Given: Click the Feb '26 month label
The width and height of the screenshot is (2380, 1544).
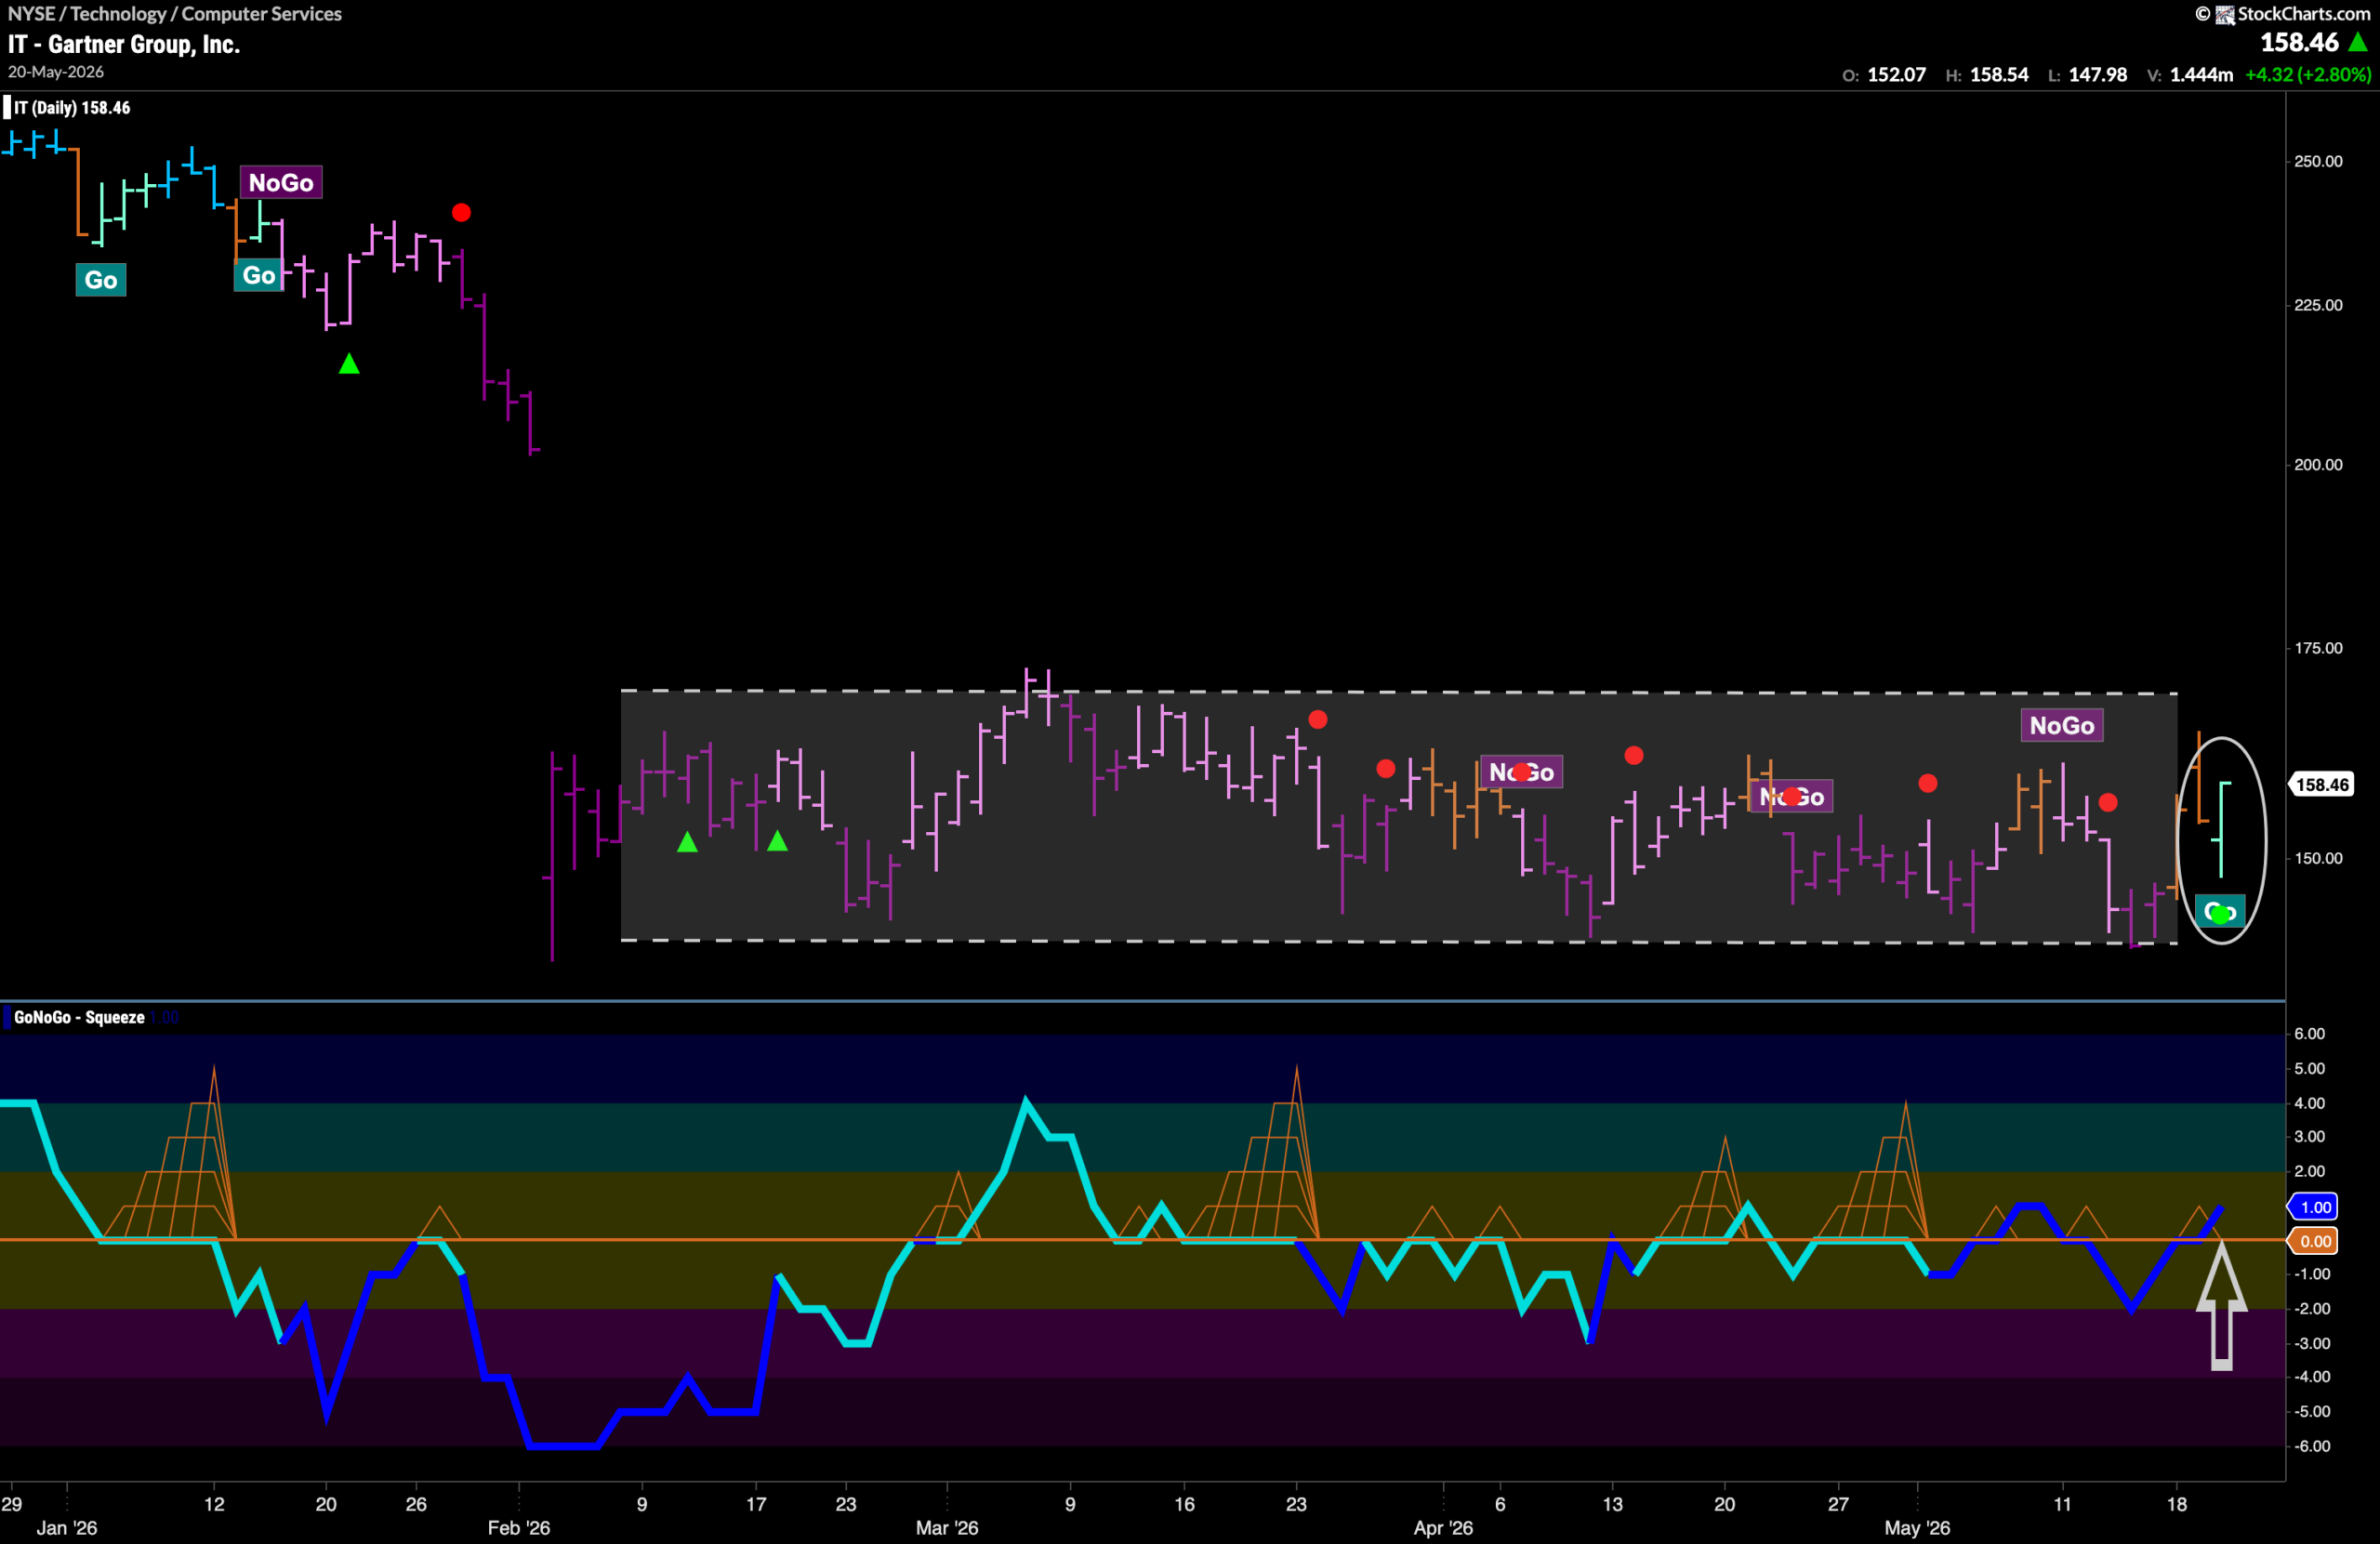Looking at the screenshot, I should [519, 1529].
